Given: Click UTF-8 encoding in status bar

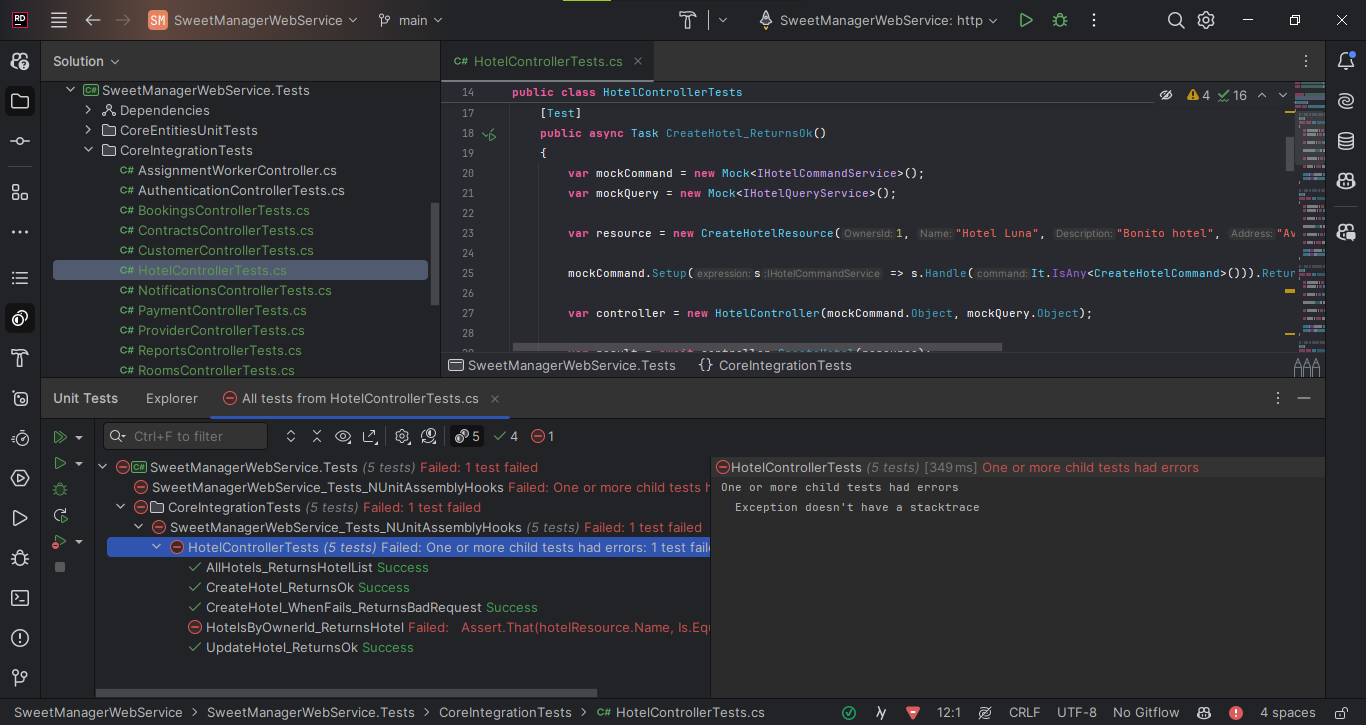Looking at the screenshot, I should point(1076,713).
